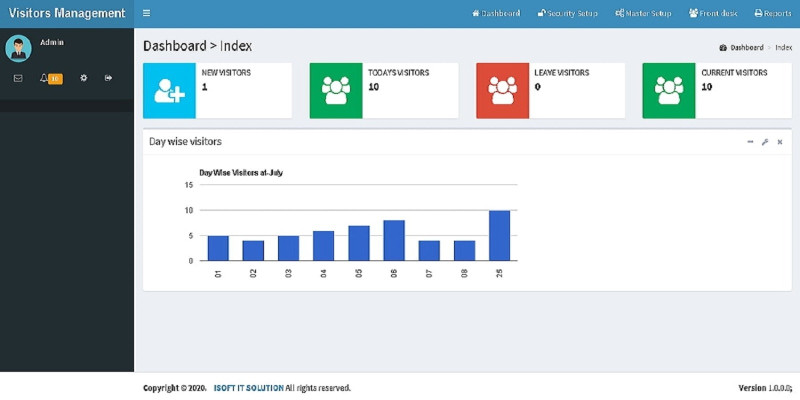Go to Dashboard in top navigation
This screenshot has width=800, height=400.
pyautogui.click(x=496, y=14)
